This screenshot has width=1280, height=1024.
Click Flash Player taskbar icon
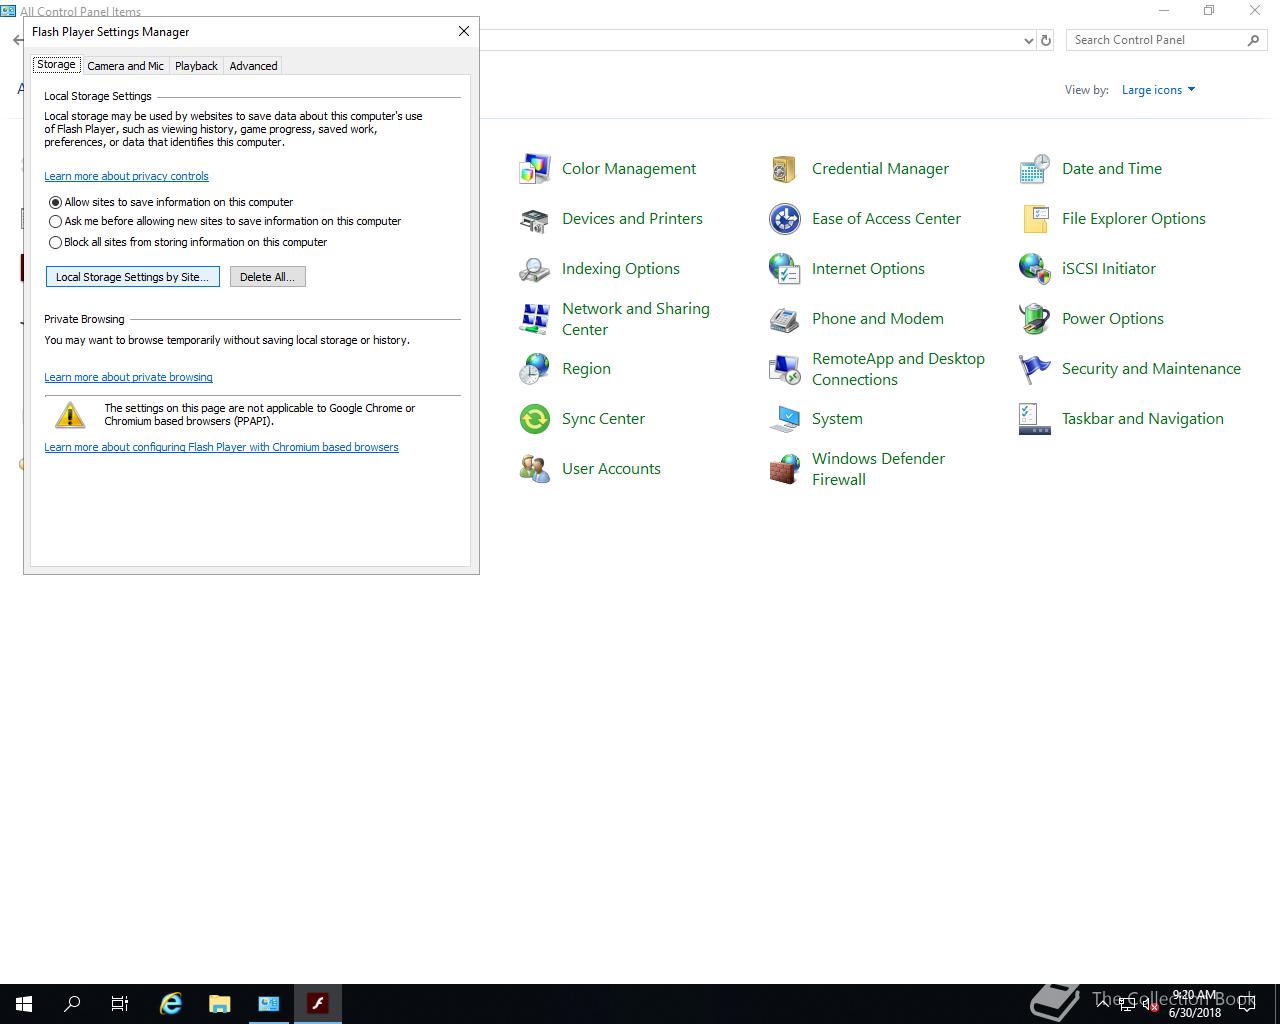318,1004
